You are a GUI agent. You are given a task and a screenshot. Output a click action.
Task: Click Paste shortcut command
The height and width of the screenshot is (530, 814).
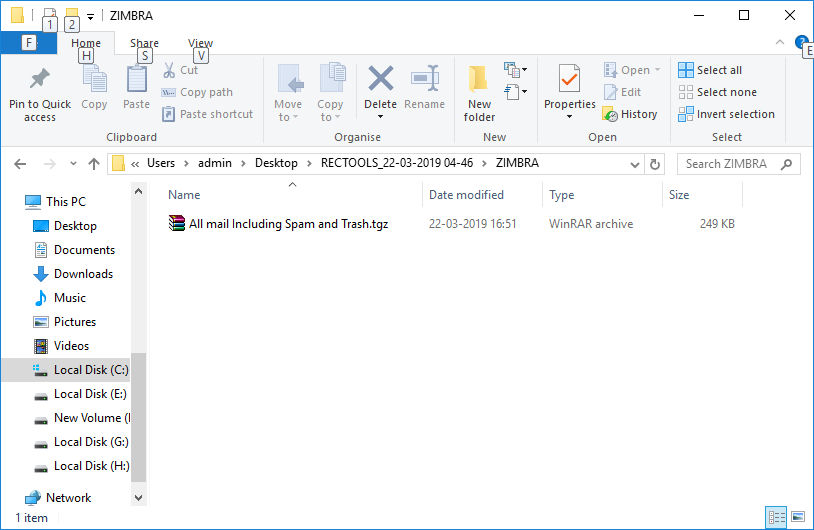pos(207,114)
